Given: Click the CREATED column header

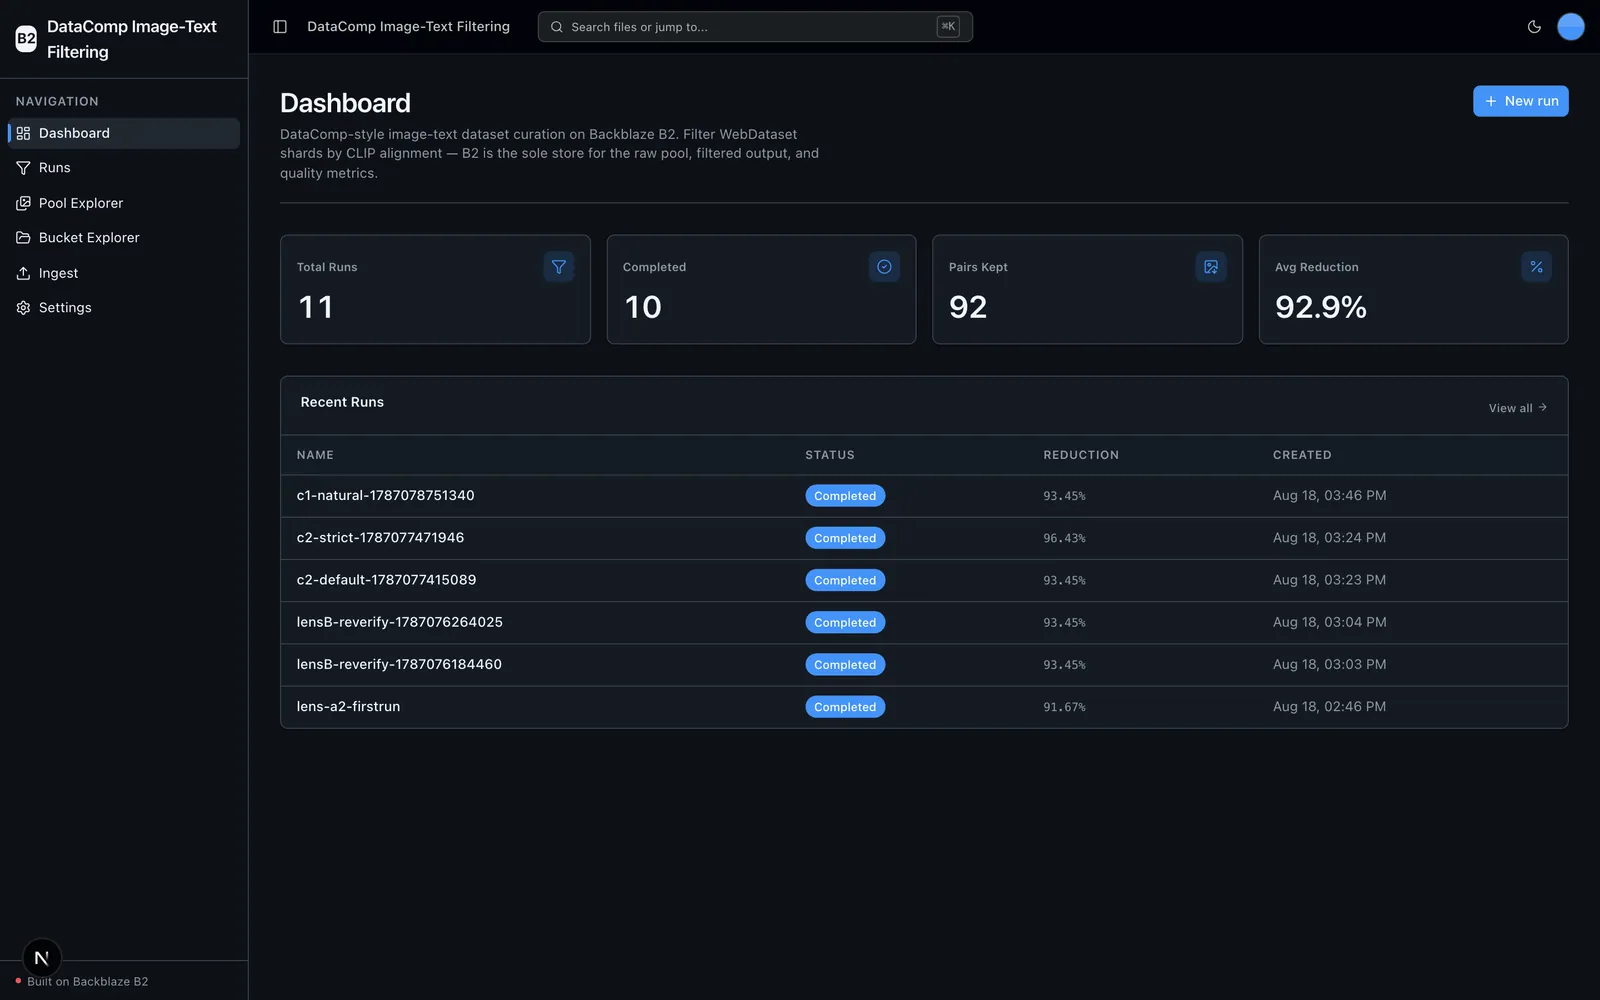Looking at the screenshot, I should [x=1302, y=455].
